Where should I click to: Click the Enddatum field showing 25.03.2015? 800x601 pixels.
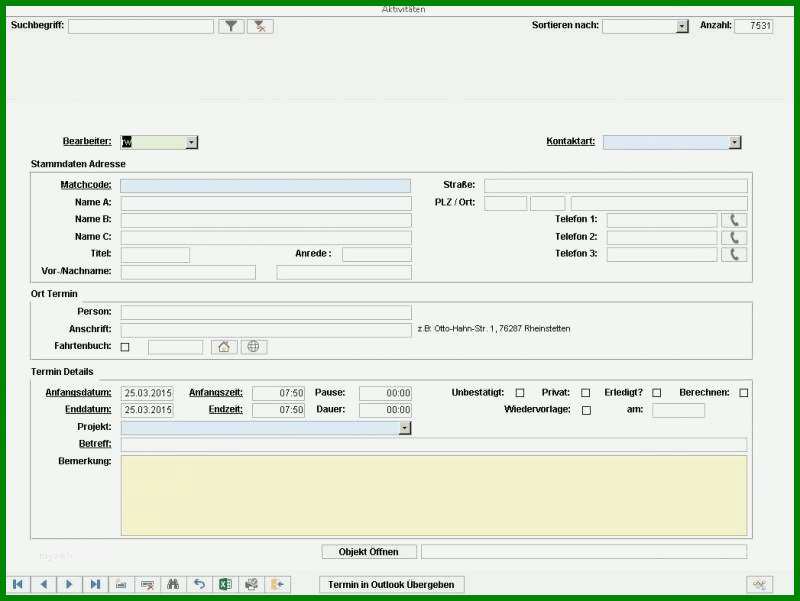point(147,410)
